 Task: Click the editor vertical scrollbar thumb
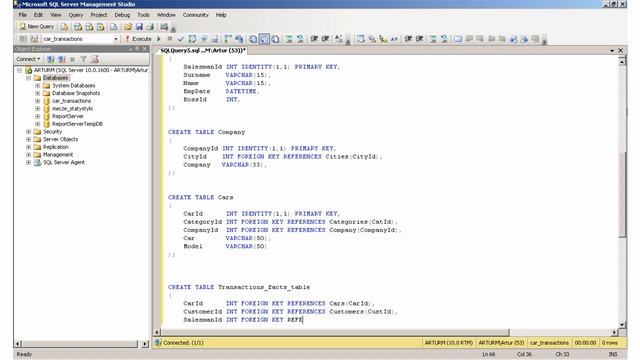point(622,194)
